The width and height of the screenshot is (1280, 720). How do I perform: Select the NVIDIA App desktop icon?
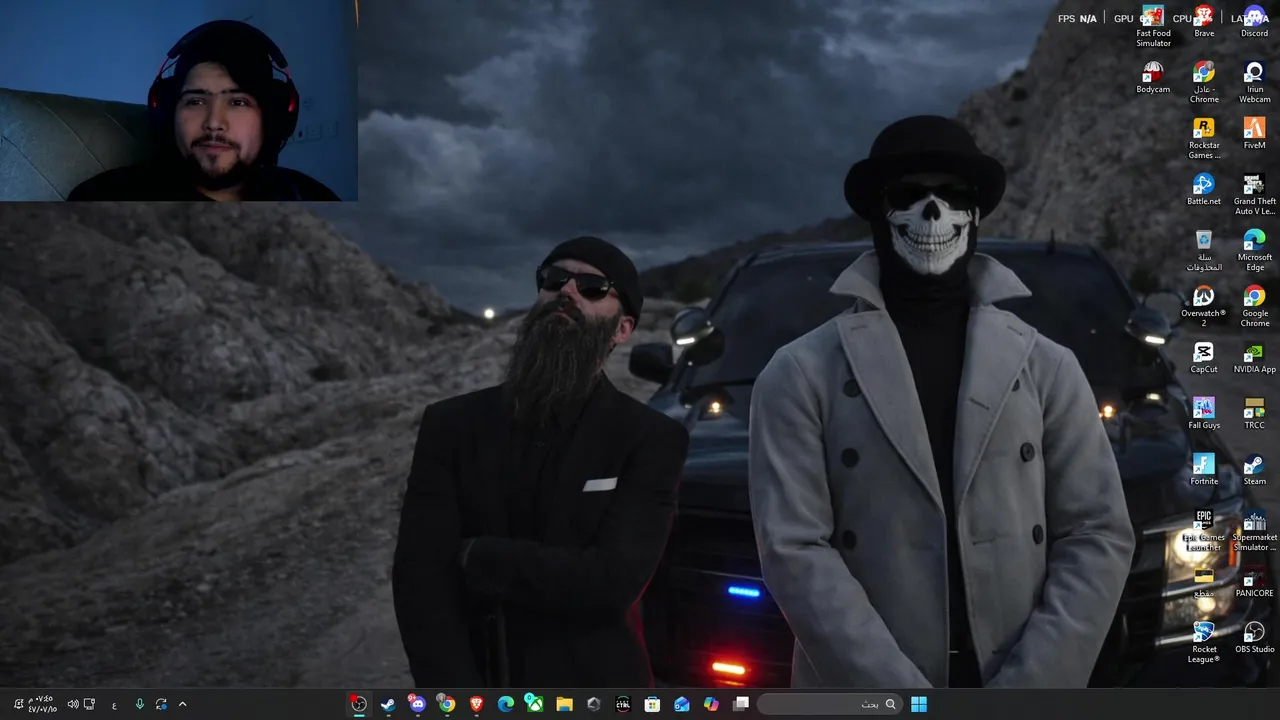1254,358
